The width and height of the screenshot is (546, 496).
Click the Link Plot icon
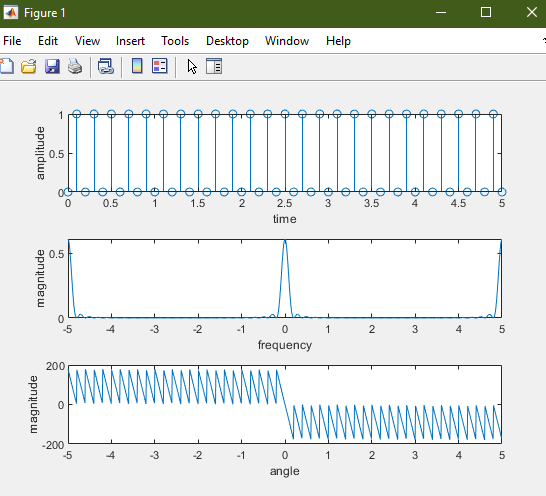coord(106,66)
